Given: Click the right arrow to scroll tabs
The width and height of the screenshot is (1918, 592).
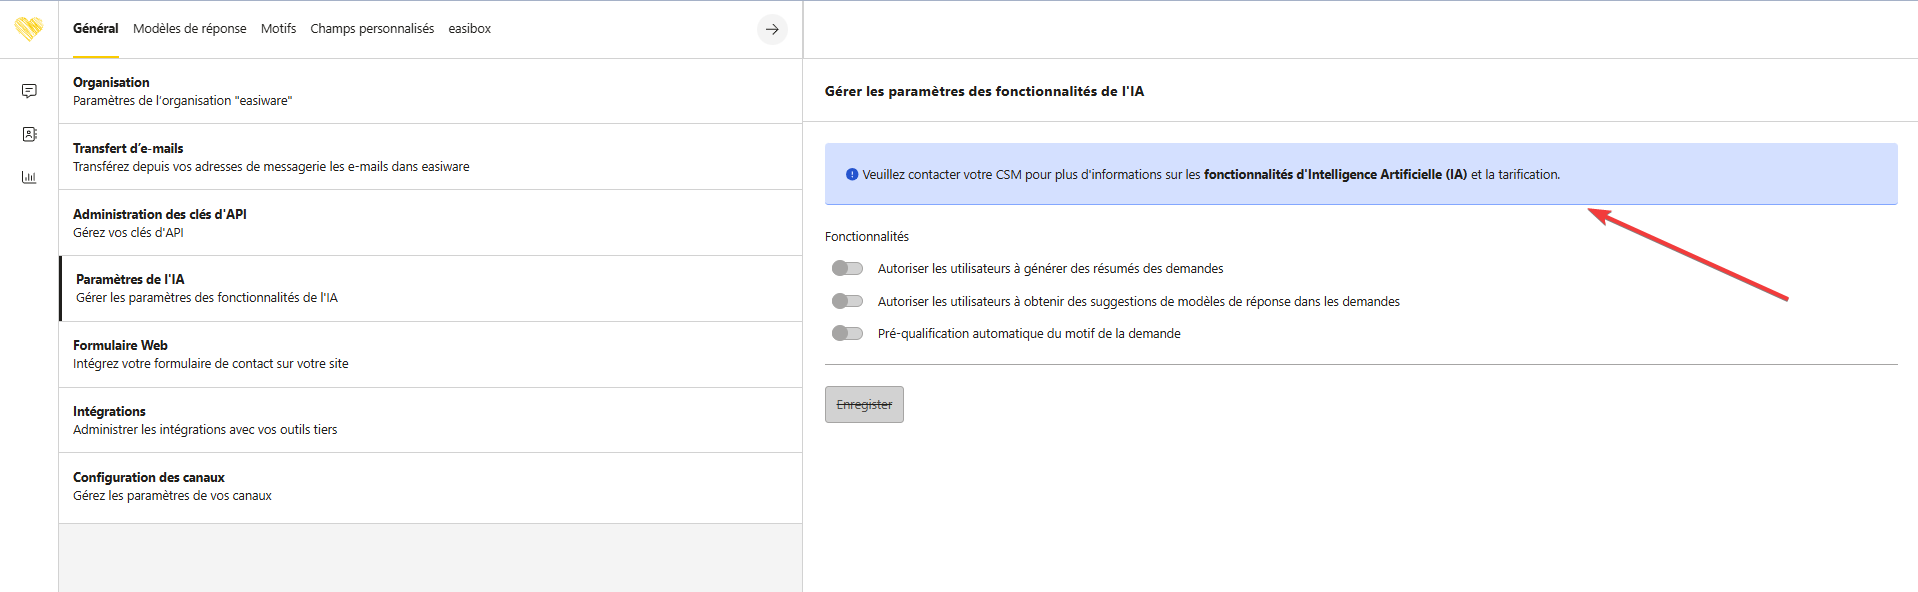Looking at the screenshot, I should (772, 29).
